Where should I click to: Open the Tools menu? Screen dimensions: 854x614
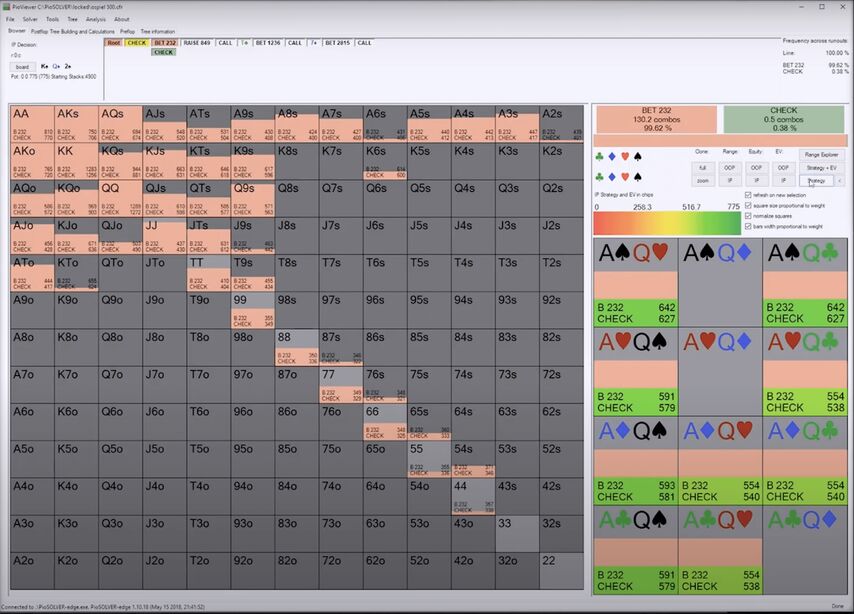[x=52, y=19]
